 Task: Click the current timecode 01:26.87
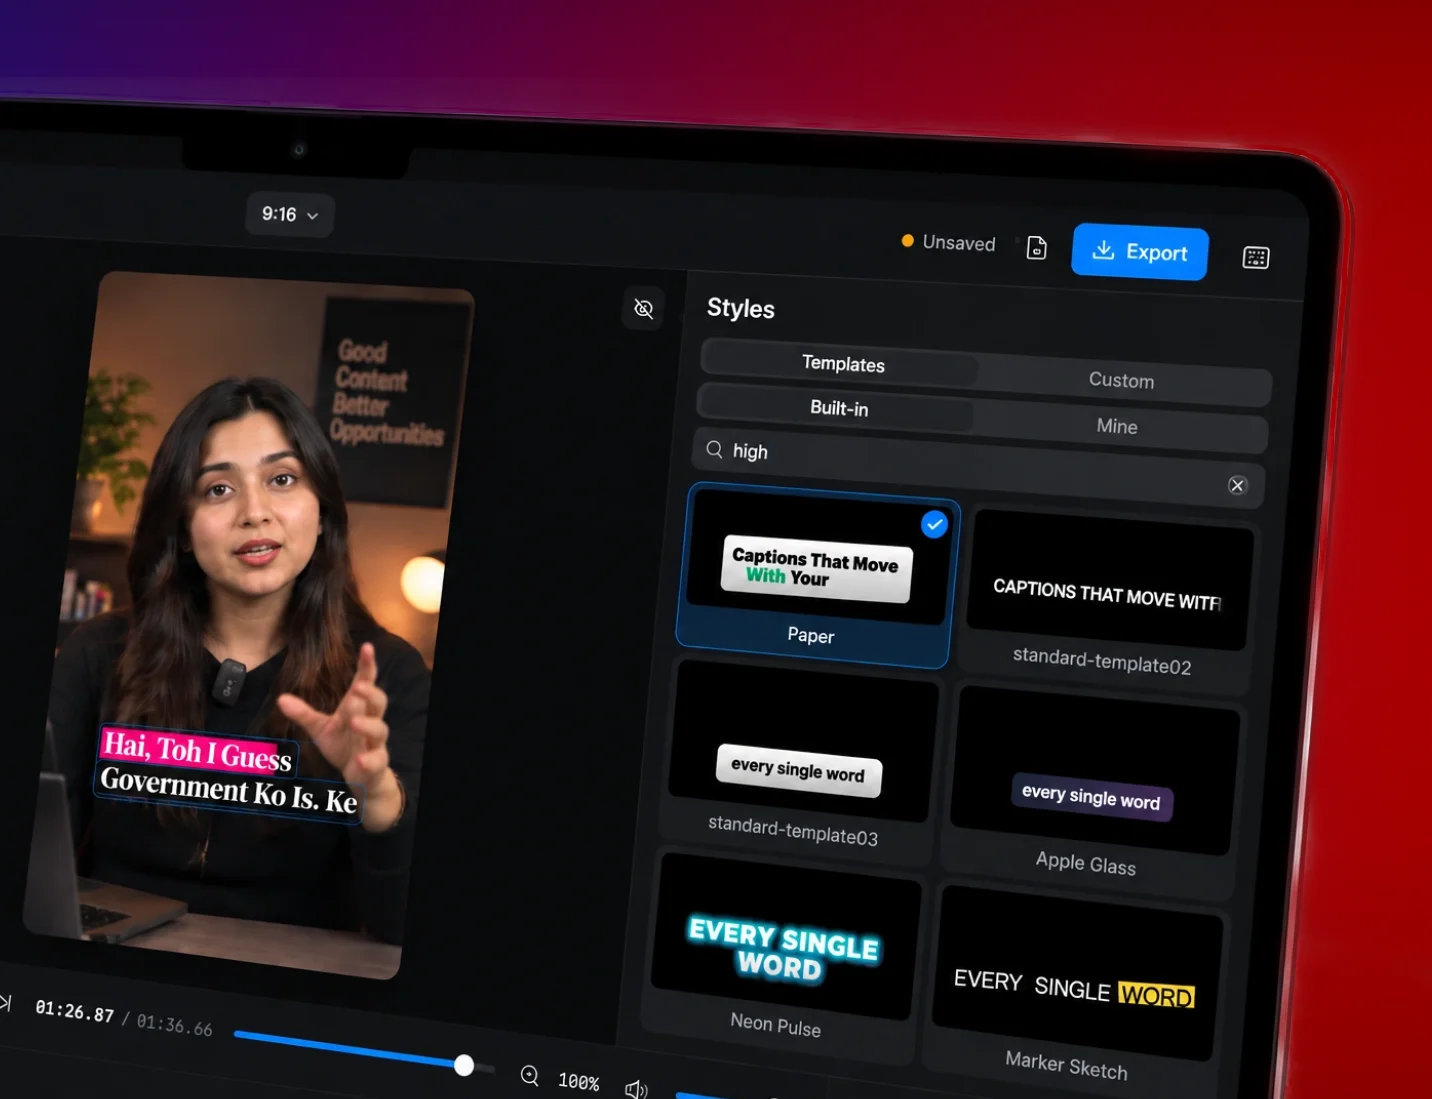75,1011
